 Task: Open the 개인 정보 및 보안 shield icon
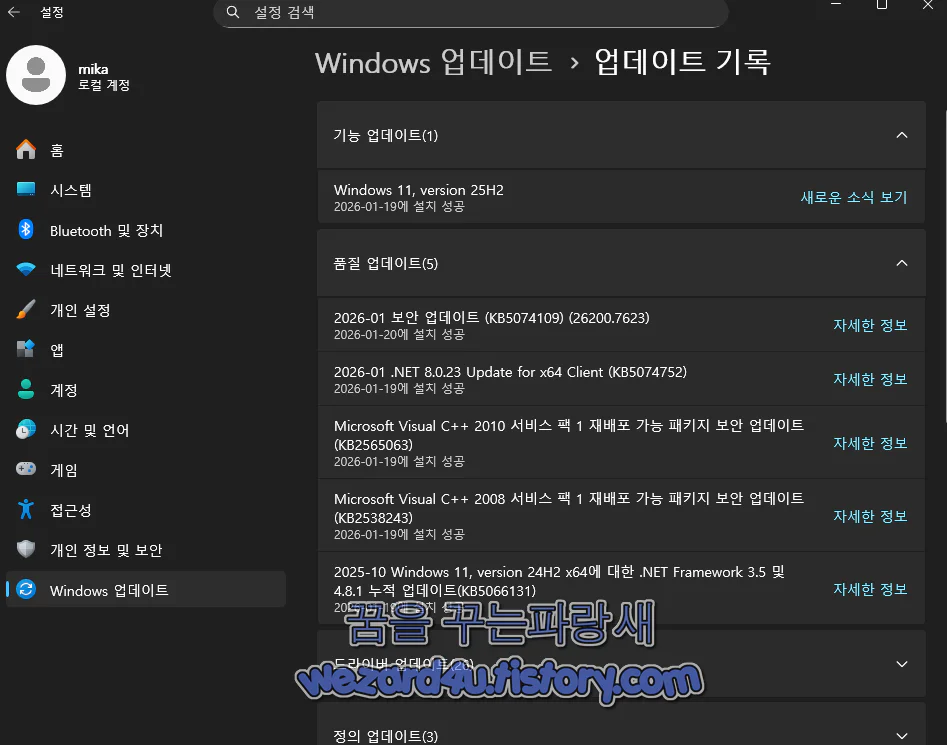click(x=26, y=550)
